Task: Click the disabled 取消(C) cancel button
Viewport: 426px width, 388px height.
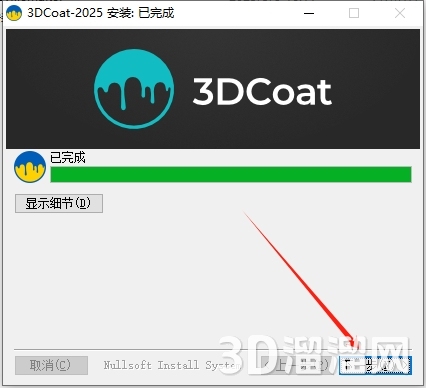Action: coord(51,365)
